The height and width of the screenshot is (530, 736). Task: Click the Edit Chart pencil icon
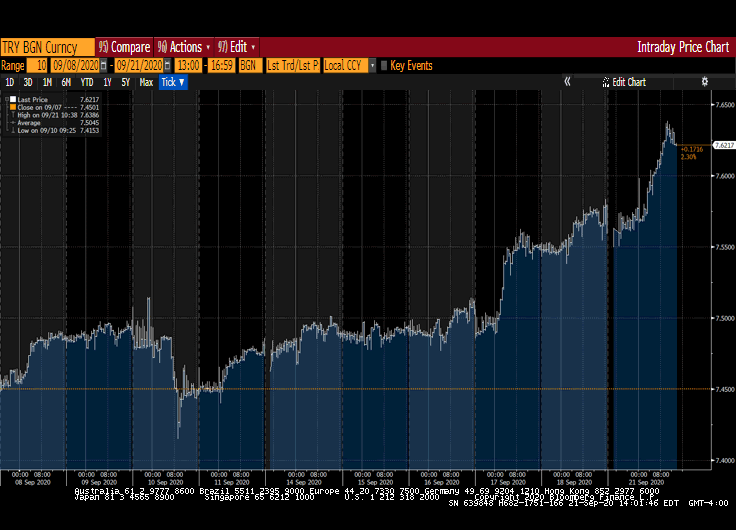[607, 82]
